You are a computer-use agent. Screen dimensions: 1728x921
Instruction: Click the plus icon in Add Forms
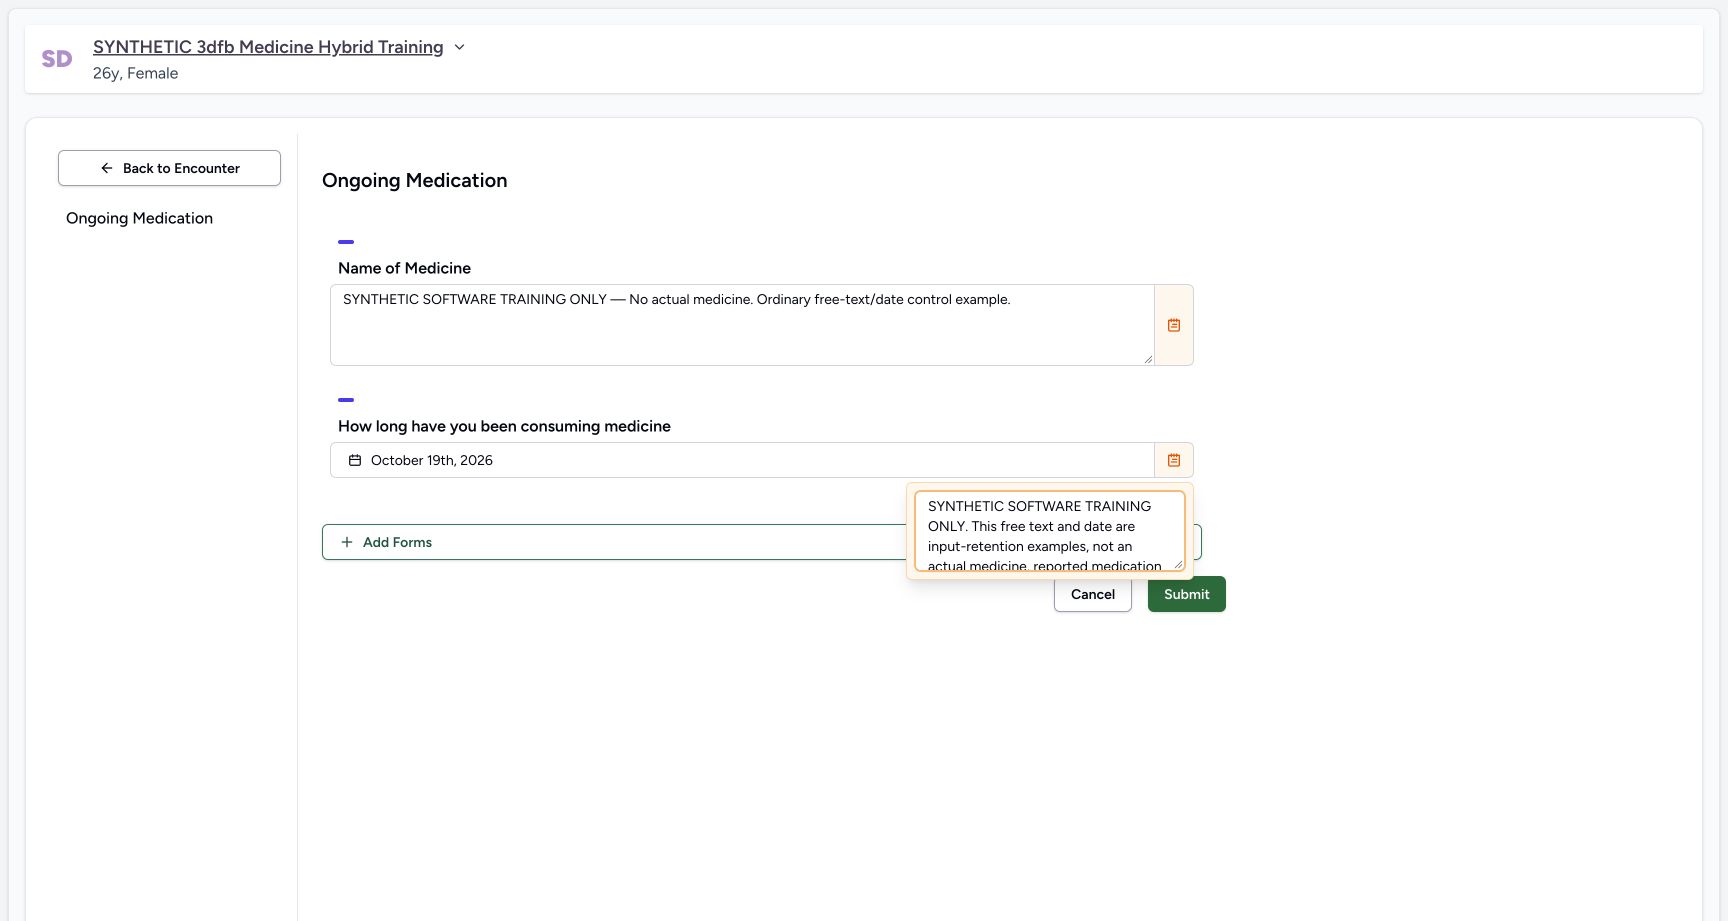pyautogui.click(x=347, y=542)
